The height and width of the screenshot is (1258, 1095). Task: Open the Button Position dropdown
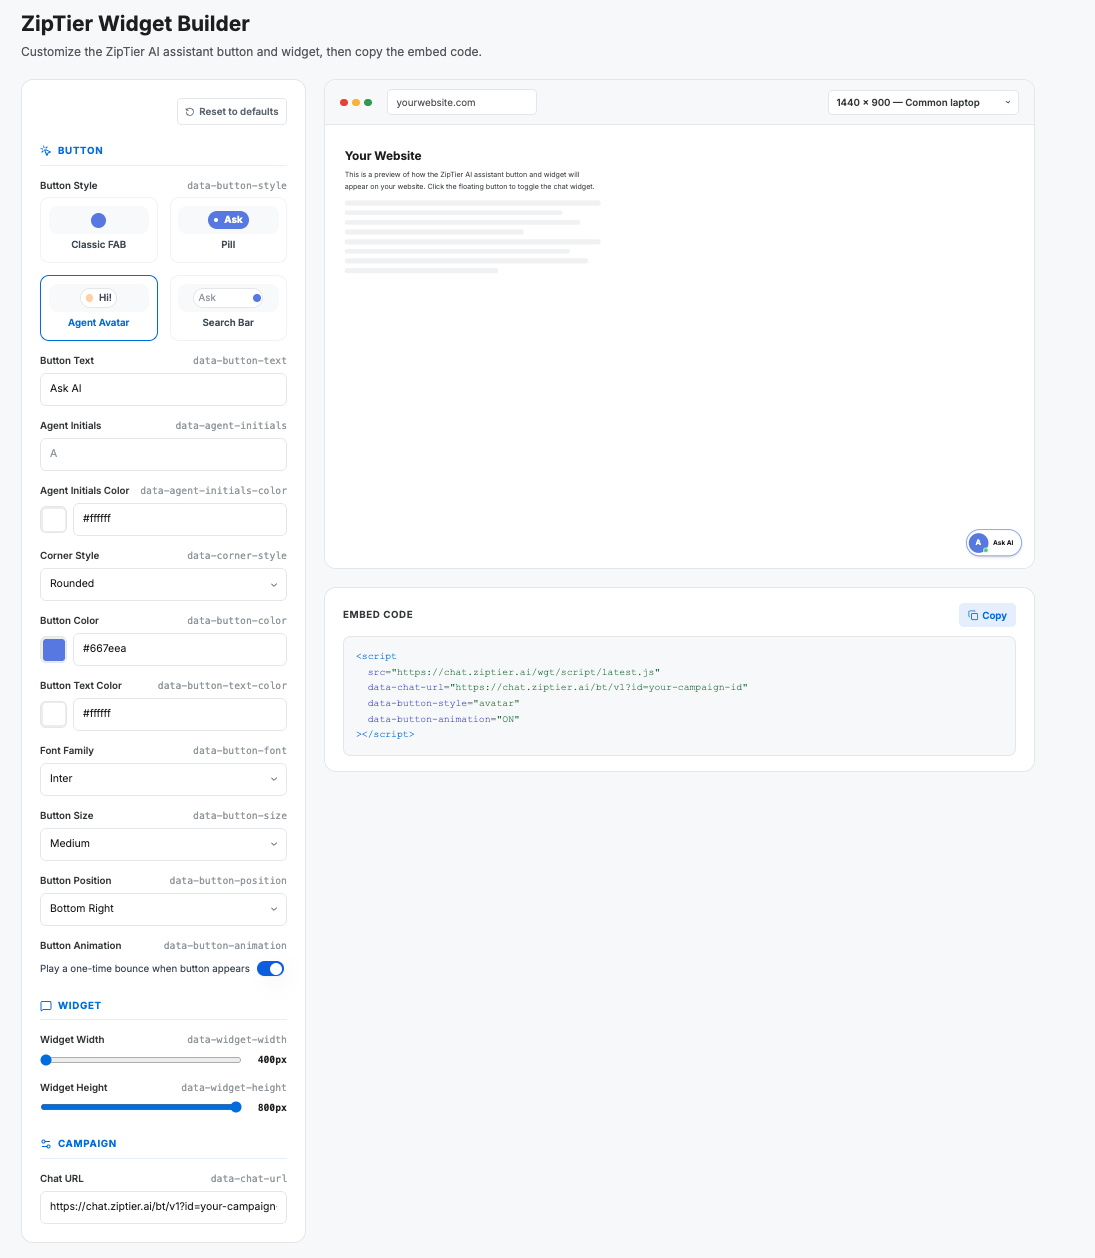(x=163, y=909)
